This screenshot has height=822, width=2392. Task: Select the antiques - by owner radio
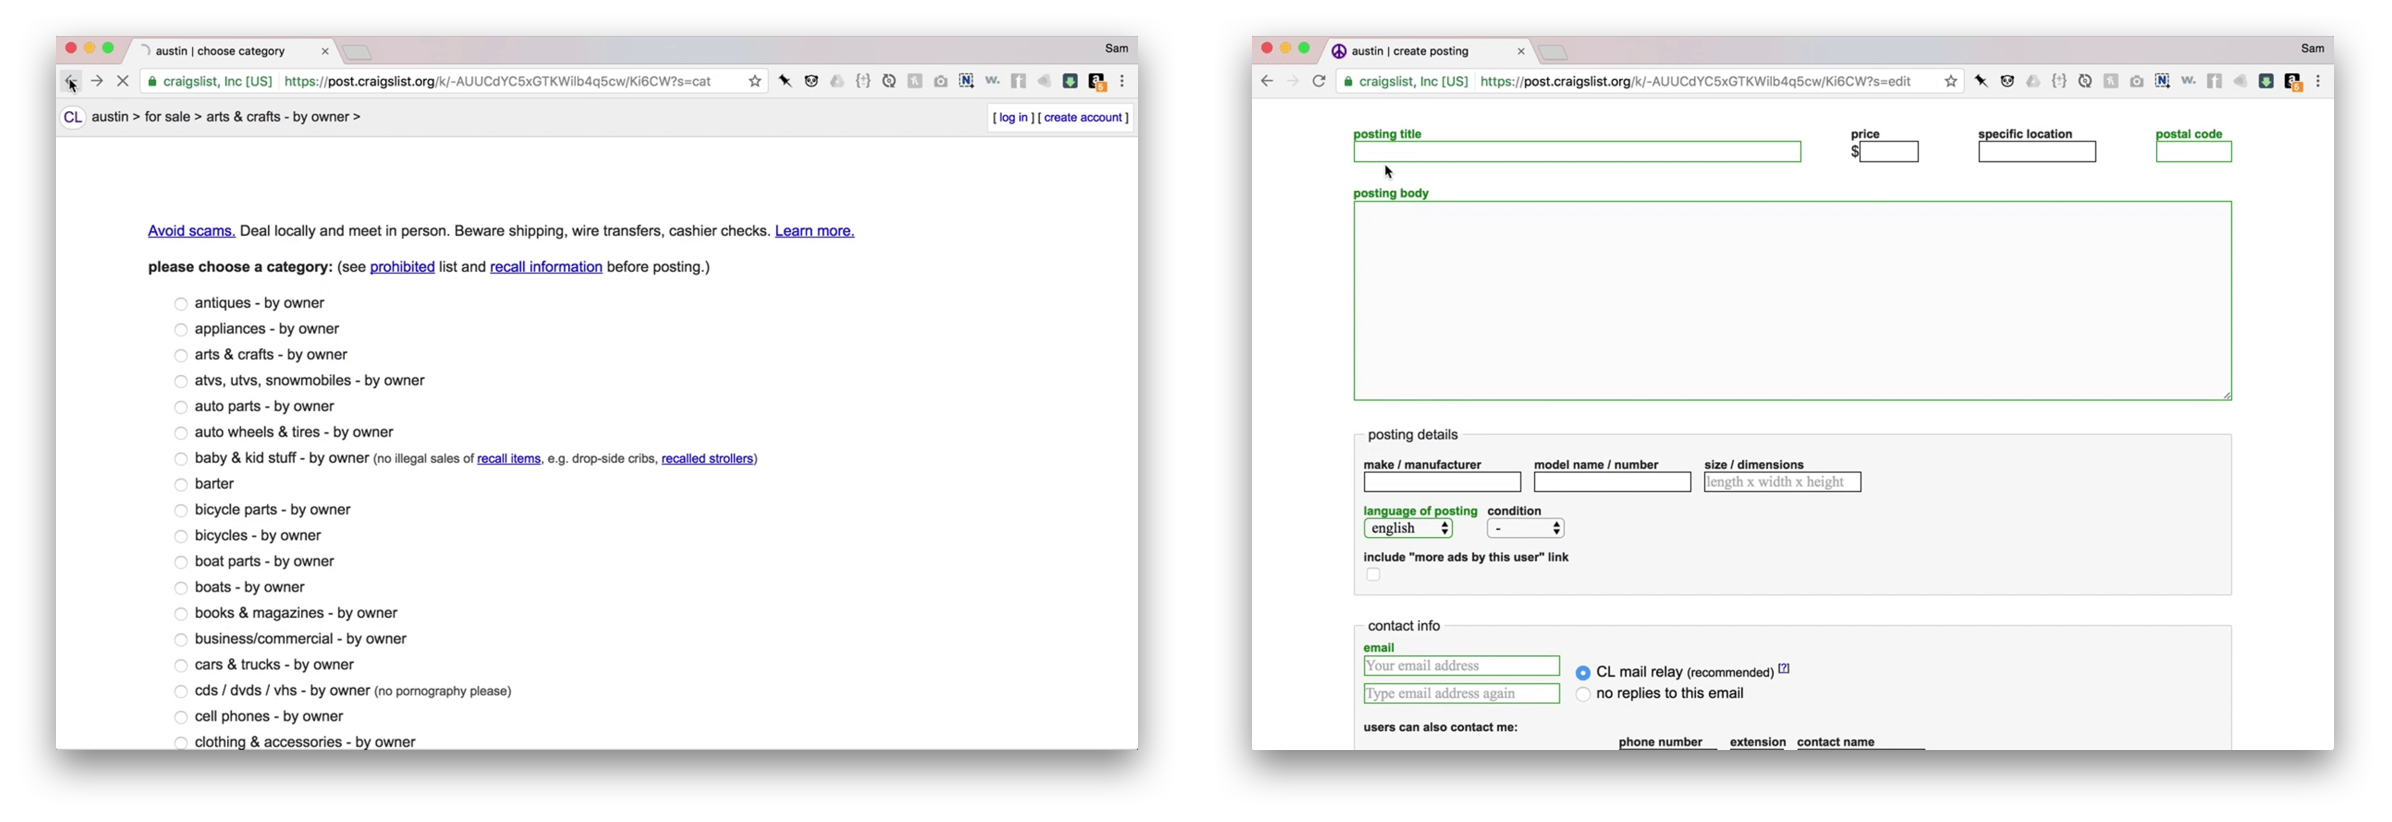pos(181,304)
